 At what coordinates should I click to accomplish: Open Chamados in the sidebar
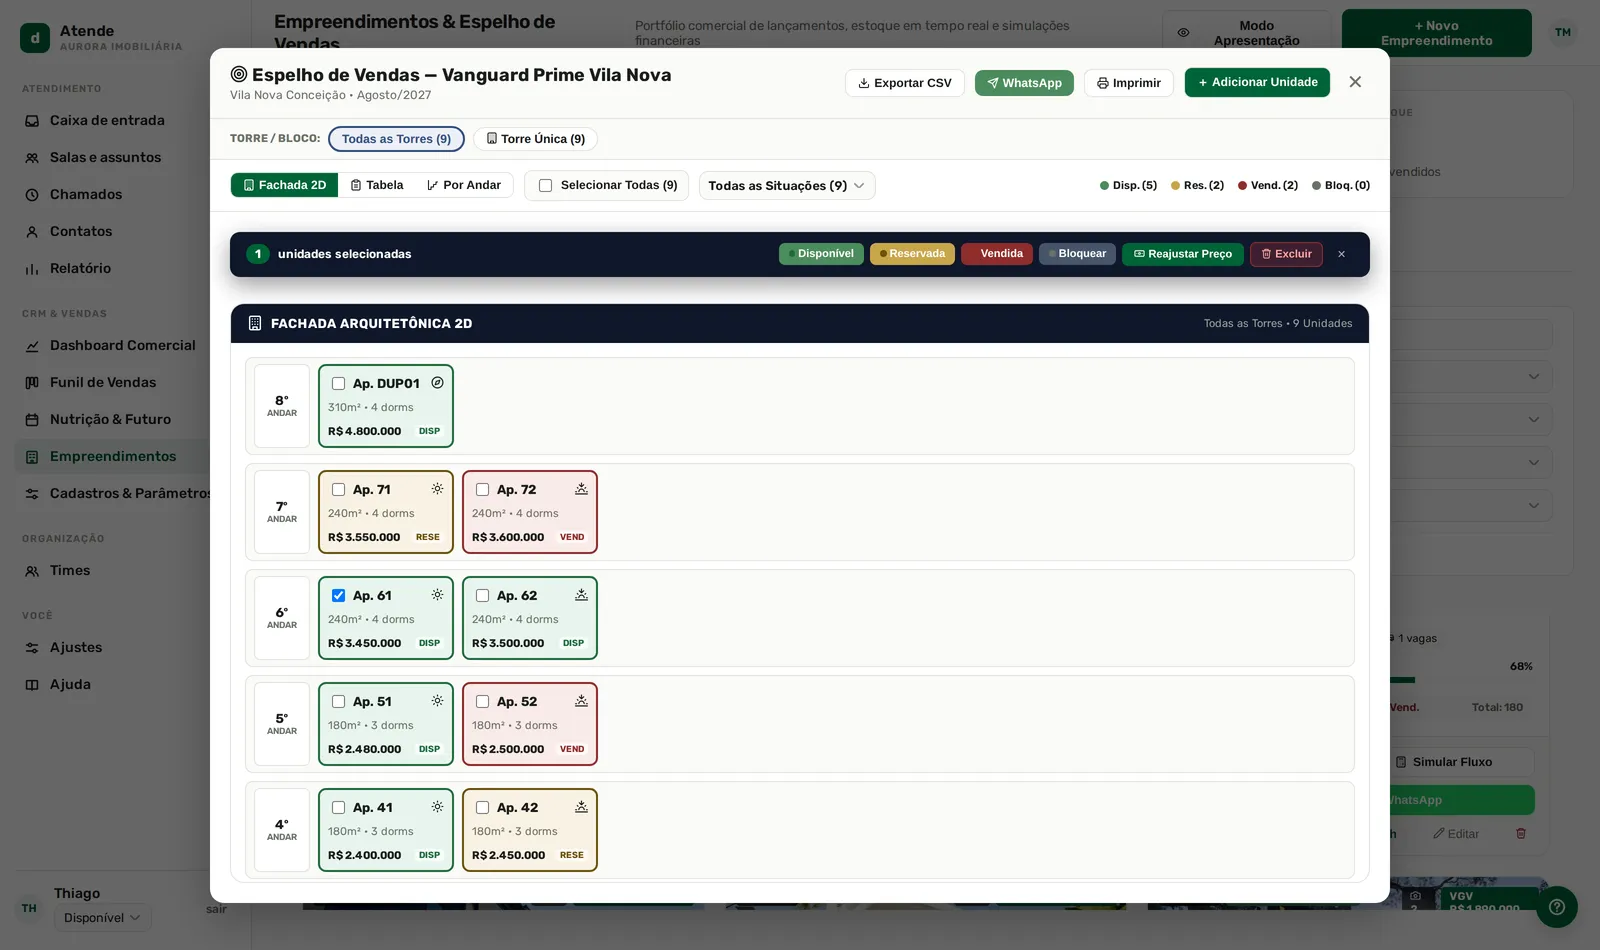pos(86,194)
